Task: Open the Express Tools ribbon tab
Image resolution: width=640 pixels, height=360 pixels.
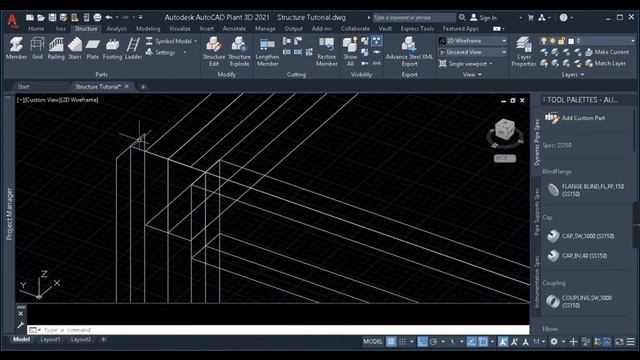Action: [417, 29]
